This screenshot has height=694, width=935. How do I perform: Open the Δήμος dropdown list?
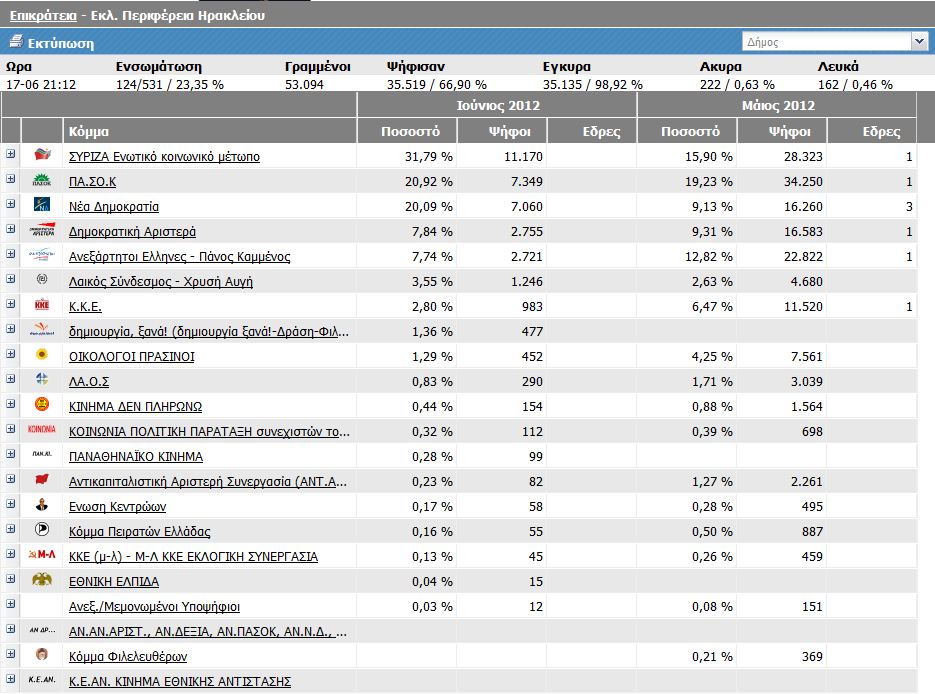click(918, 42)
